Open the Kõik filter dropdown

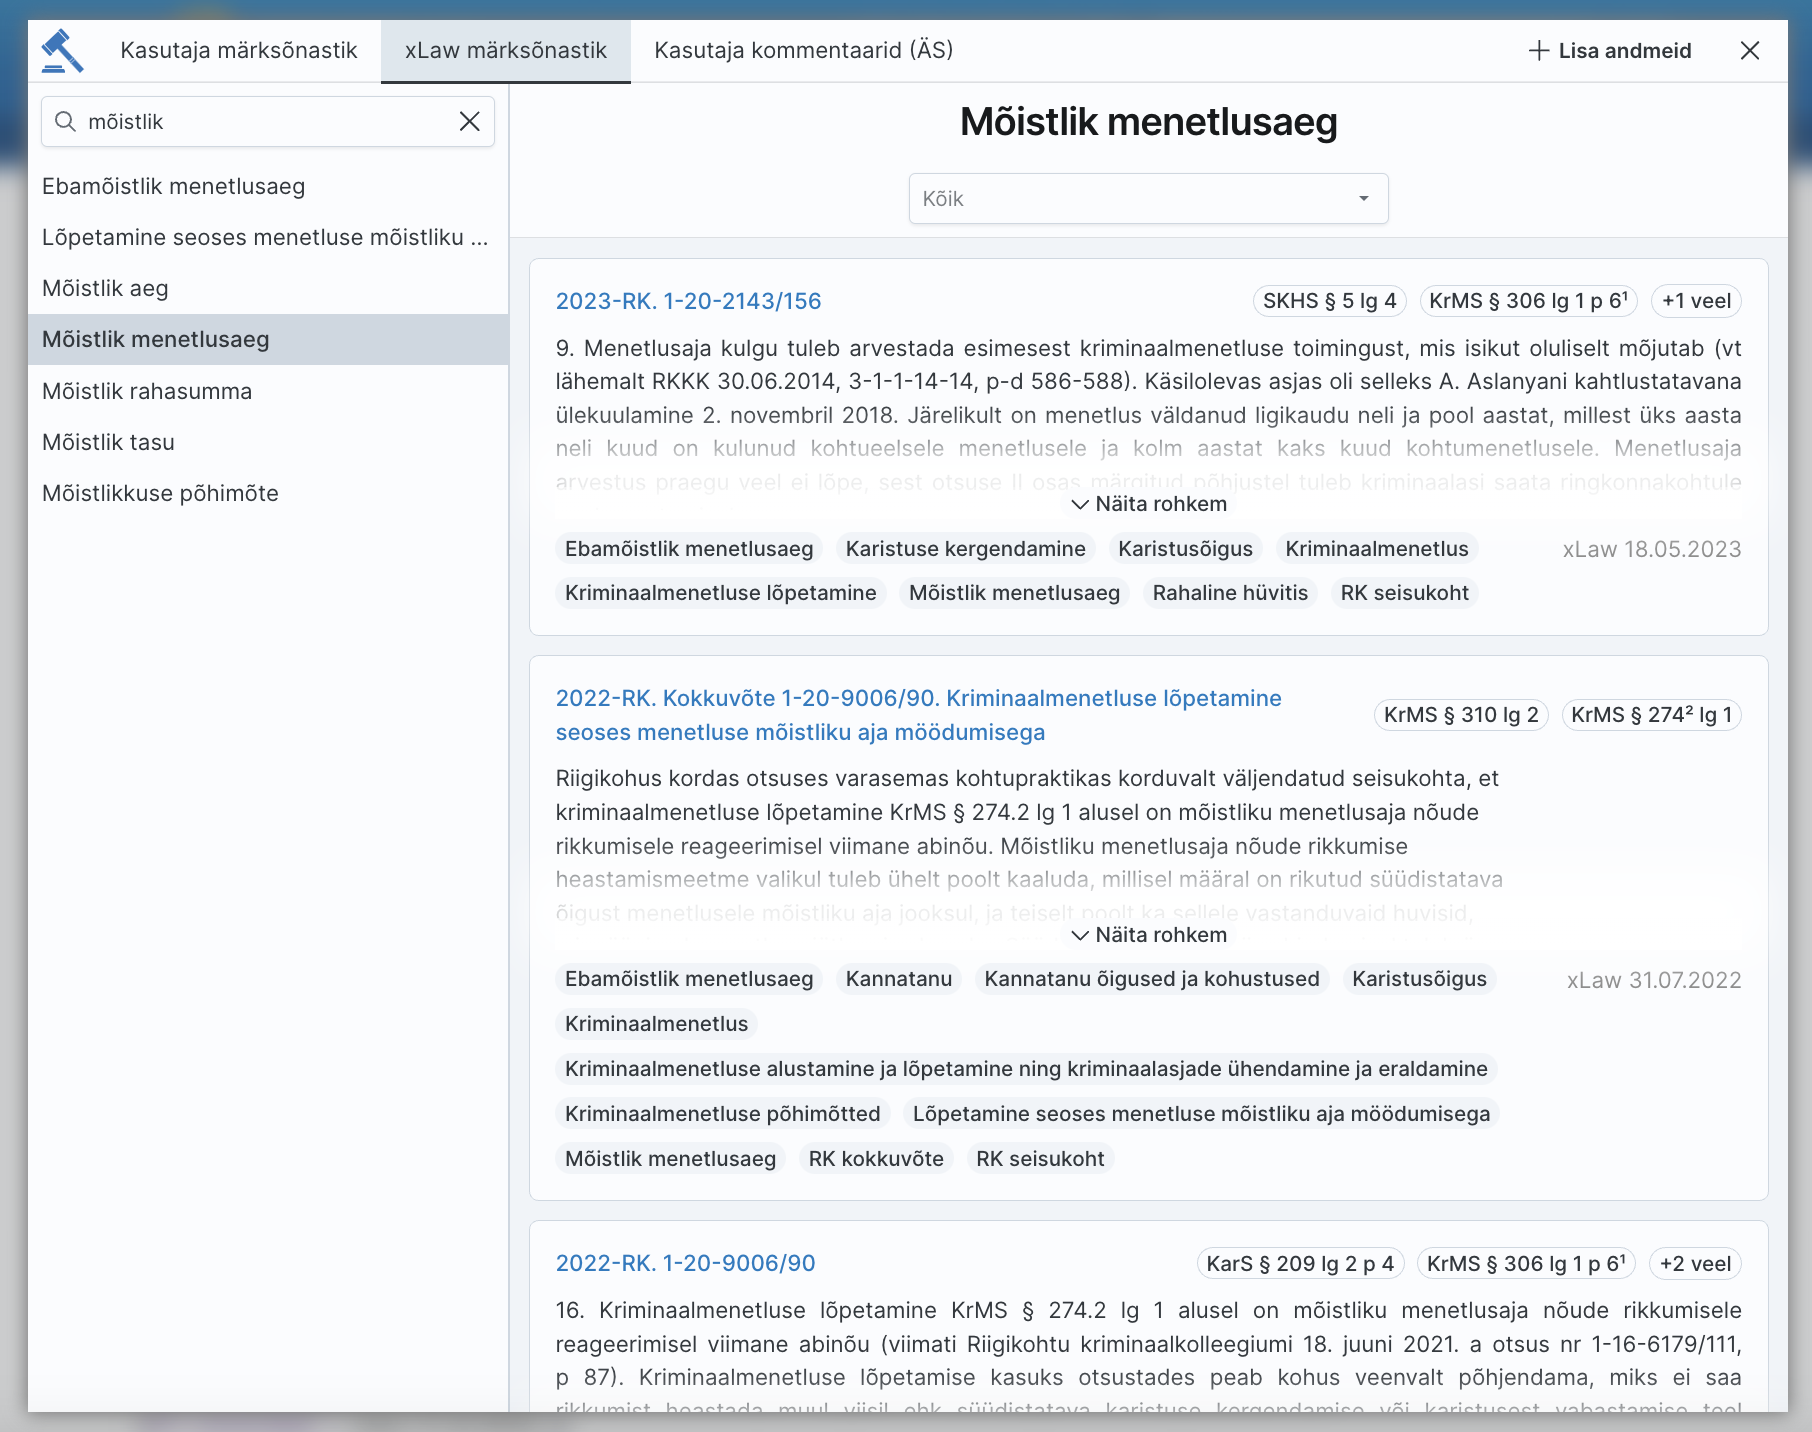pos(1147,198)
